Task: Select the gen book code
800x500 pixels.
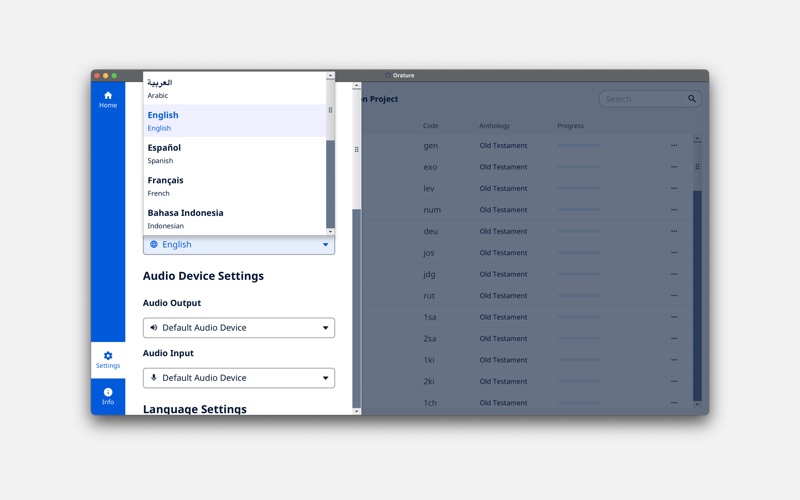Action: tap(430, 145)
